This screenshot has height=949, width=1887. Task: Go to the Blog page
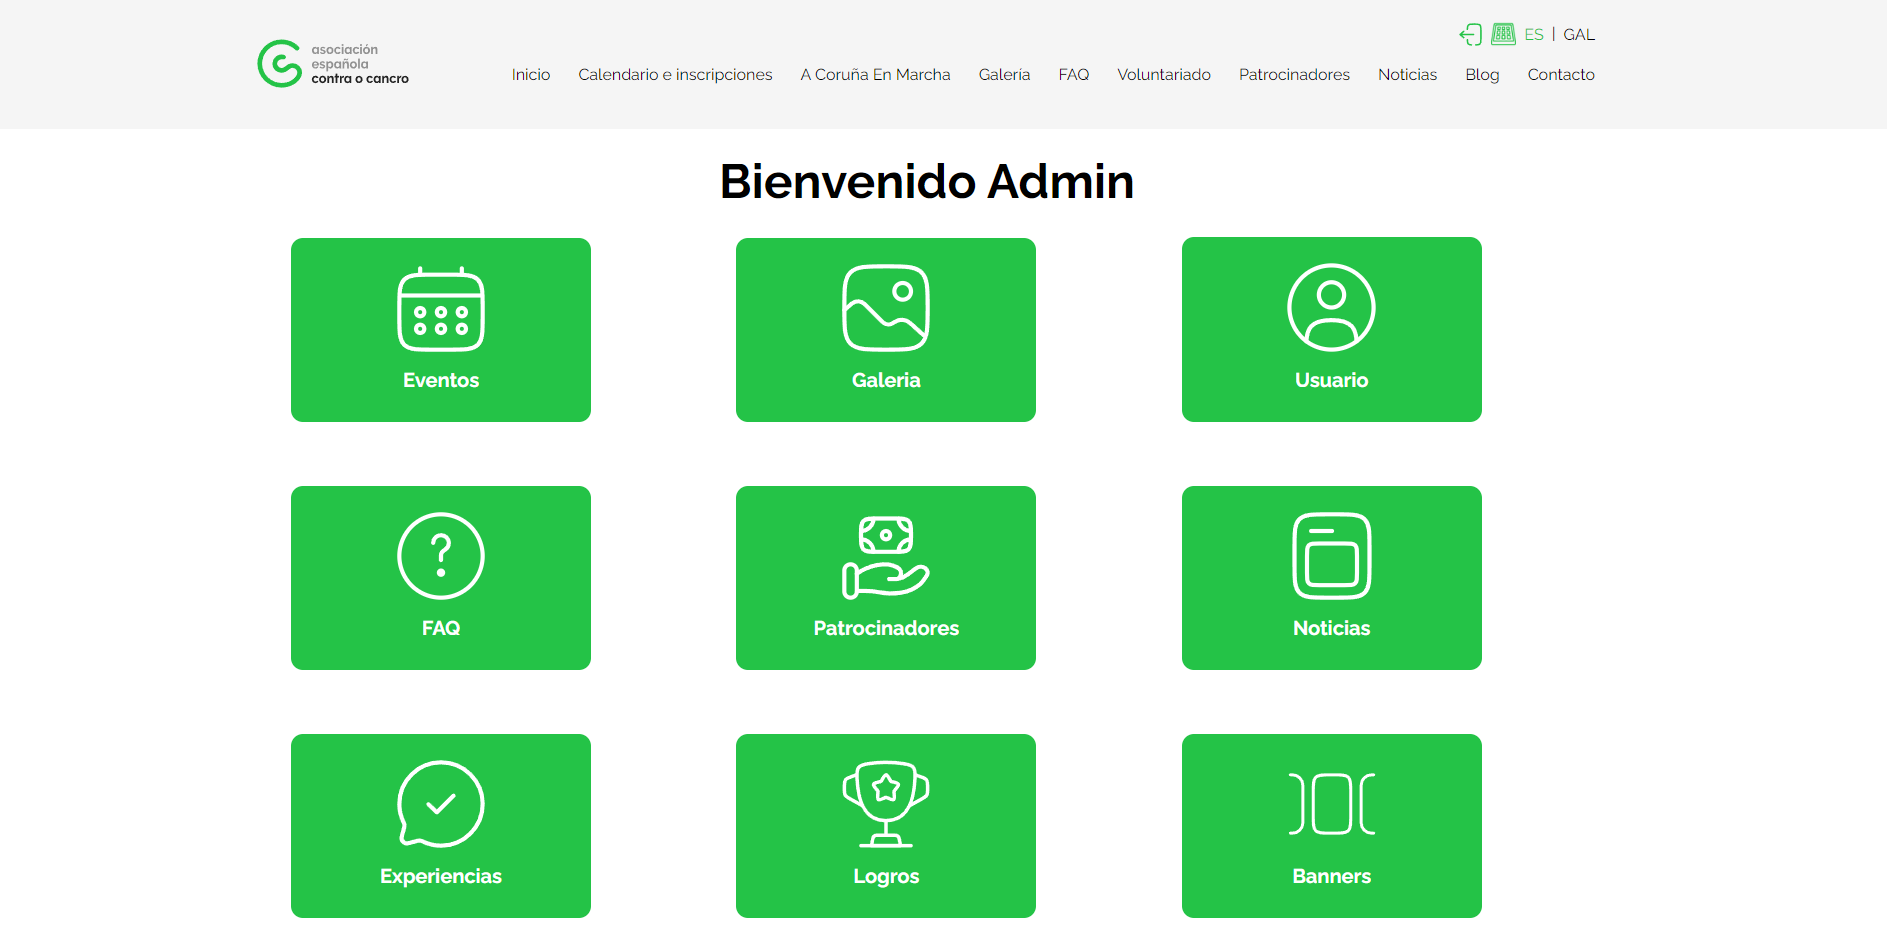coord(1482,75)
